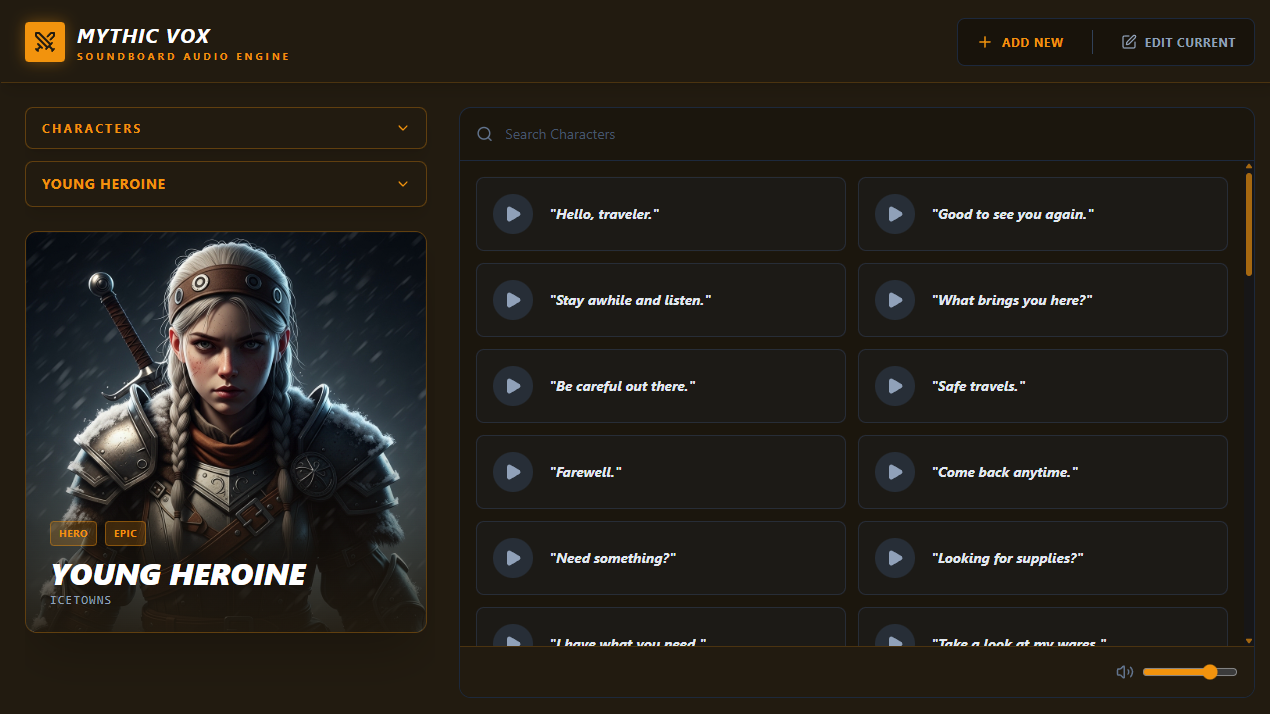Play the "Safe travels." voice clip
Image resolution: width=1270 pixels, height=714 pixels.
[x=895, y=386]
